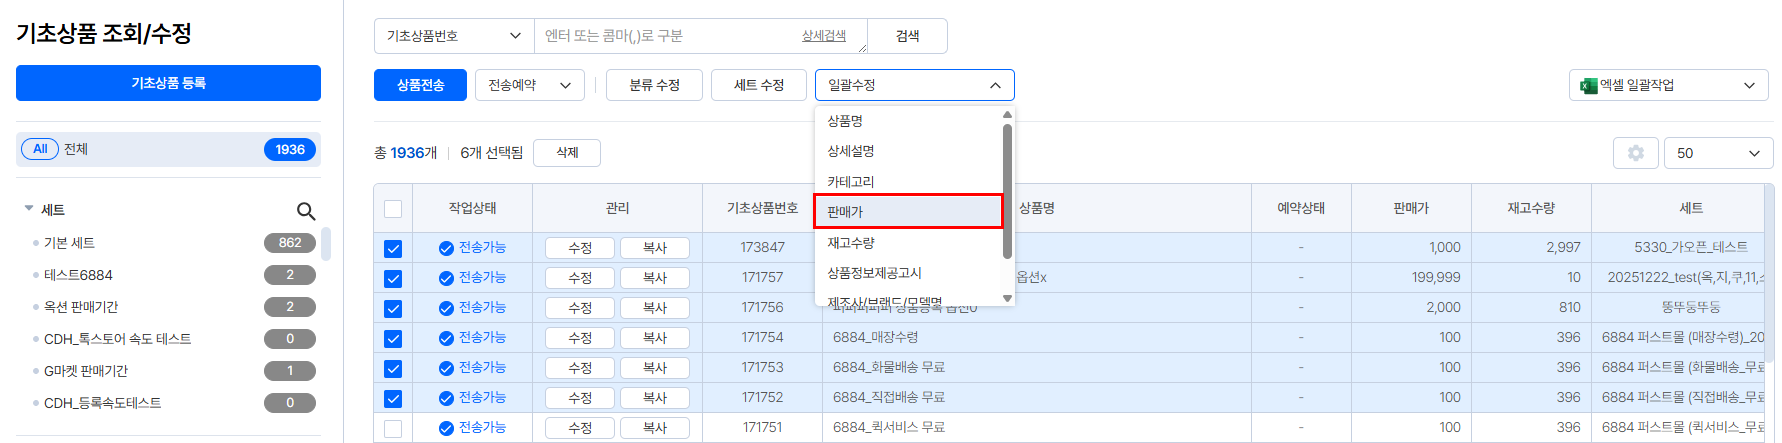Viewport: 1782px width, 443px height.
Task: Click the blue 기초상품 등록 button
Action: click(168, 83)
